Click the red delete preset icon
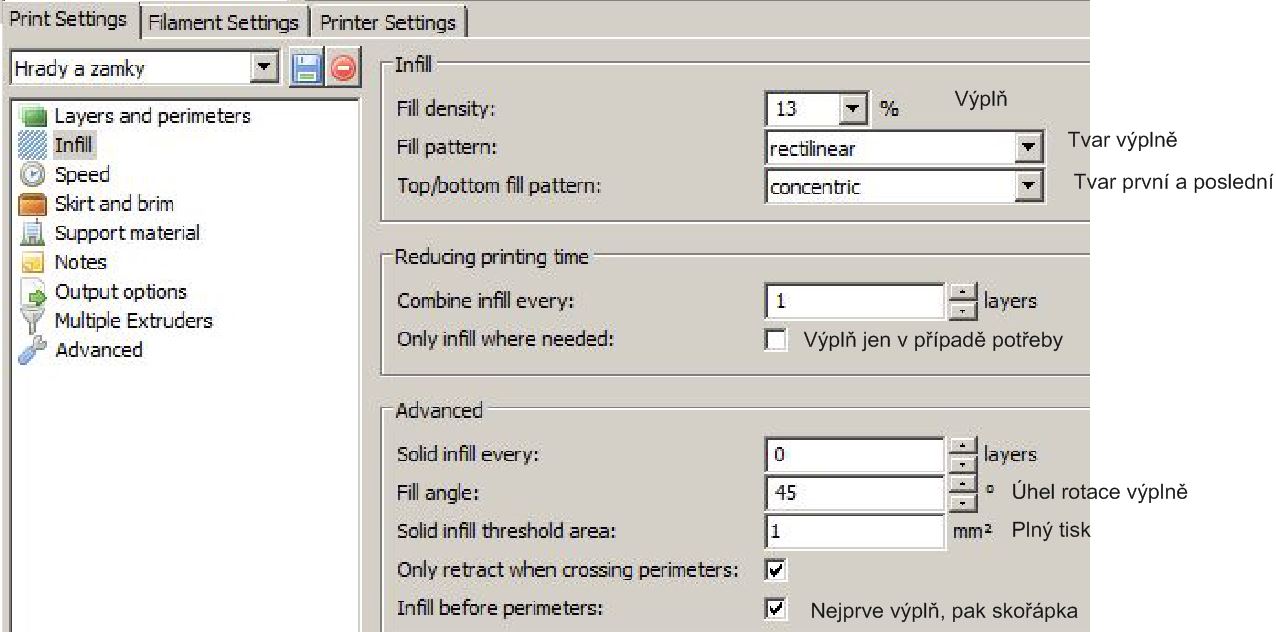1276x632 pixels. [343, 69]
